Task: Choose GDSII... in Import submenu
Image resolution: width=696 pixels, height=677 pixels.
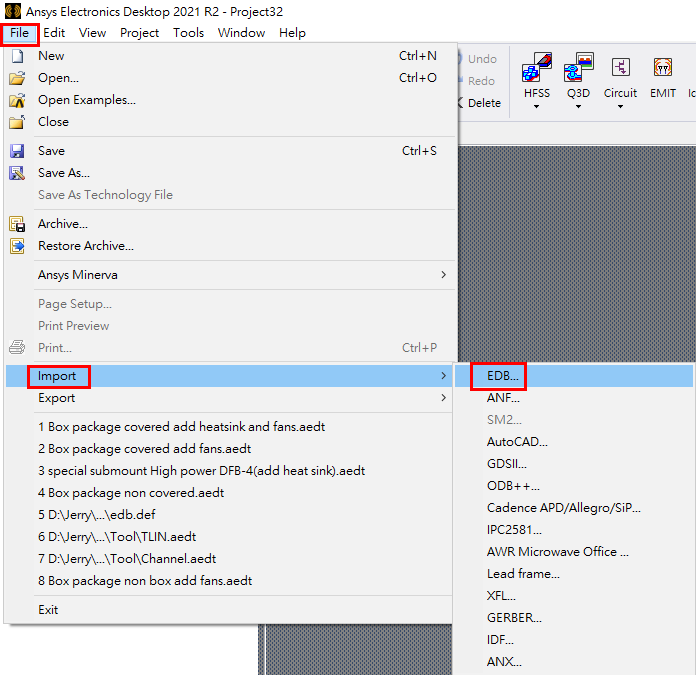Action: (x=573, y=464)
